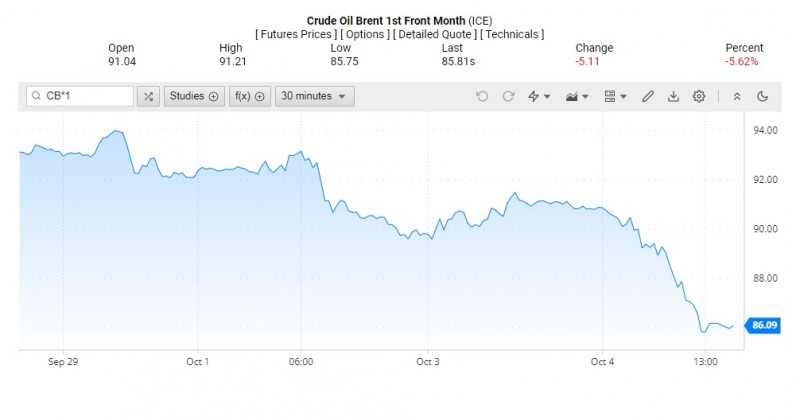Collapse the toolbar with double chevron
This screenshot has height=420, width=800.
coord(737,96)
